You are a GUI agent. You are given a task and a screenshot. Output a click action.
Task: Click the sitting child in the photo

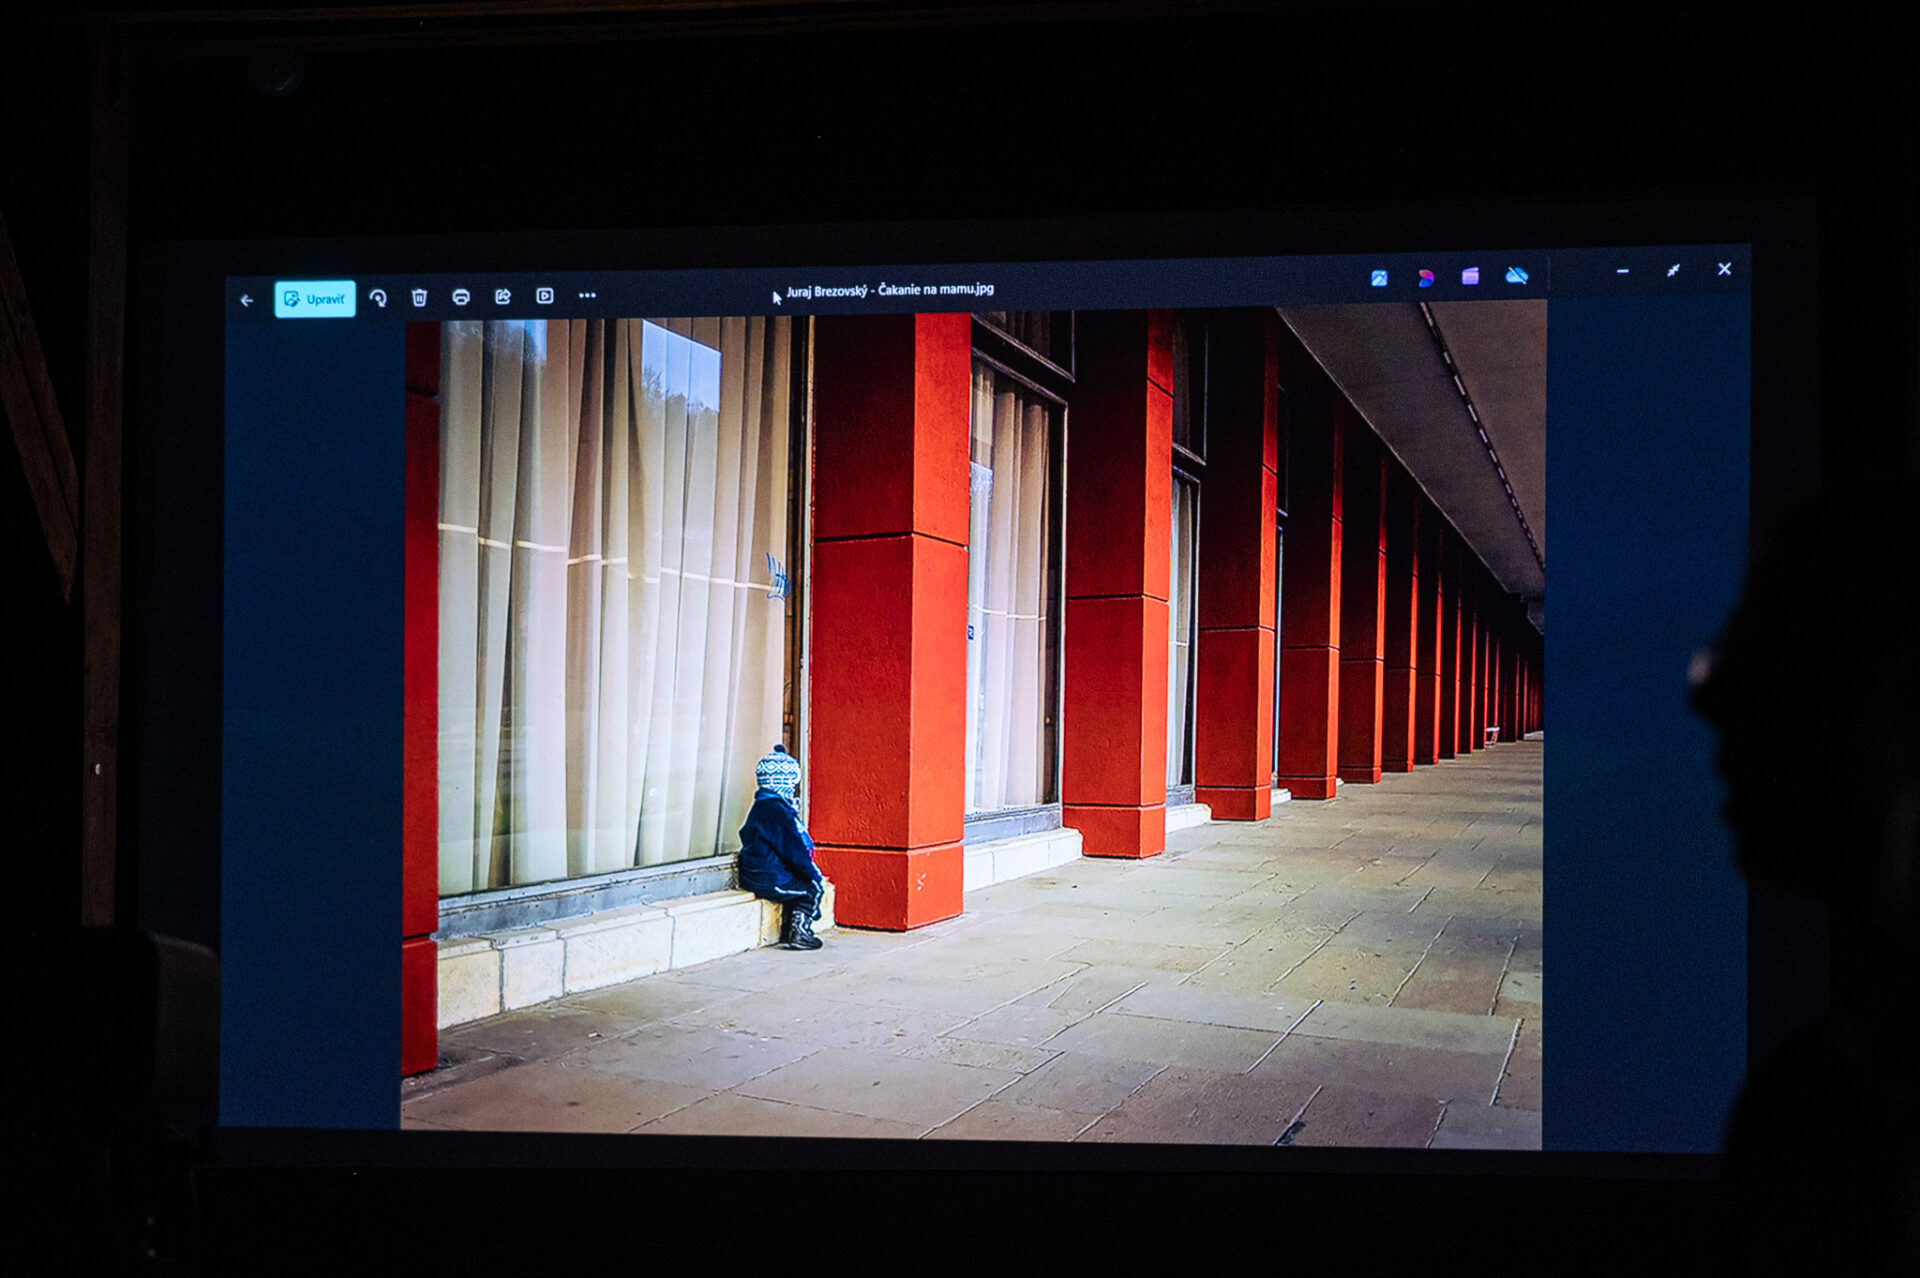780,850
